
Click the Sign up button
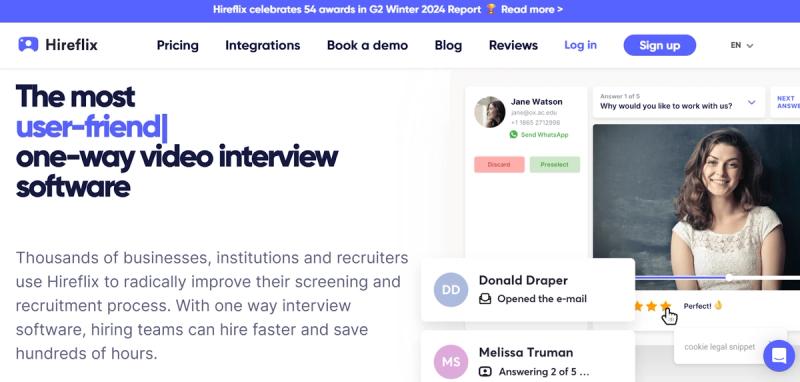(x=660, y=45)
